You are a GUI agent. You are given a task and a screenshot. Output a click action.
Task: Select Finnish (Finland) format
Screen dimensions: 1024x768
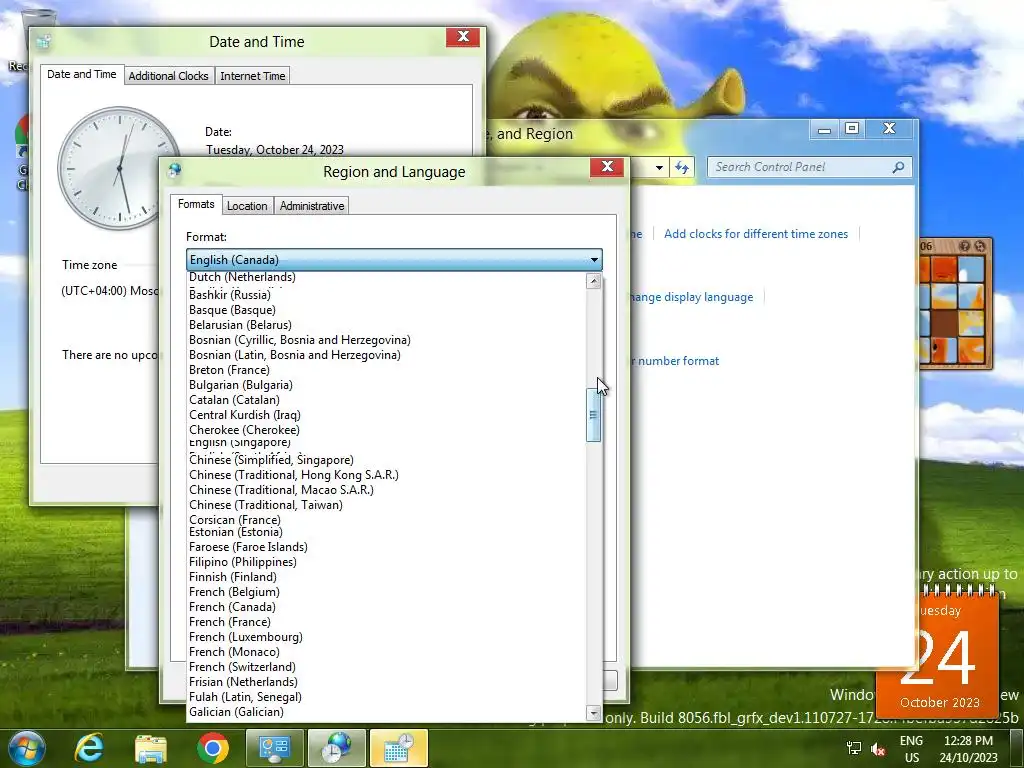coord(232,577)
